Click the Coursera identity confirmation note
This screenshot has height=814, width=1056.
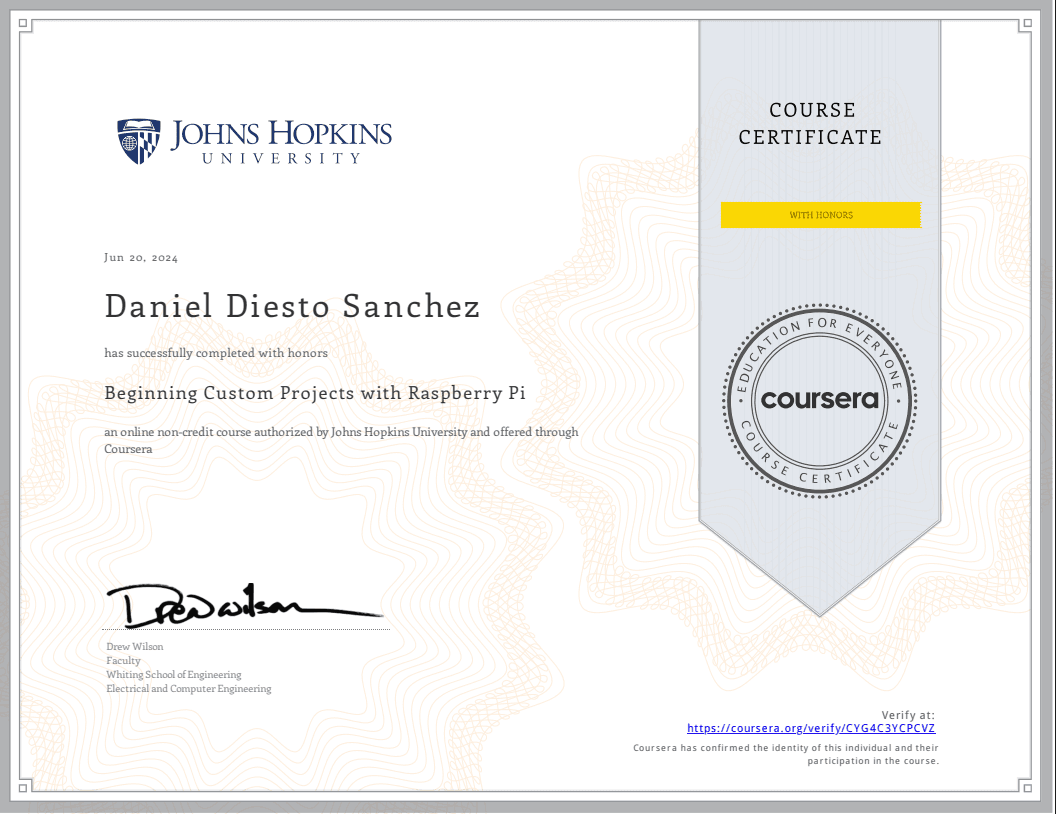[x=786, y=754]
